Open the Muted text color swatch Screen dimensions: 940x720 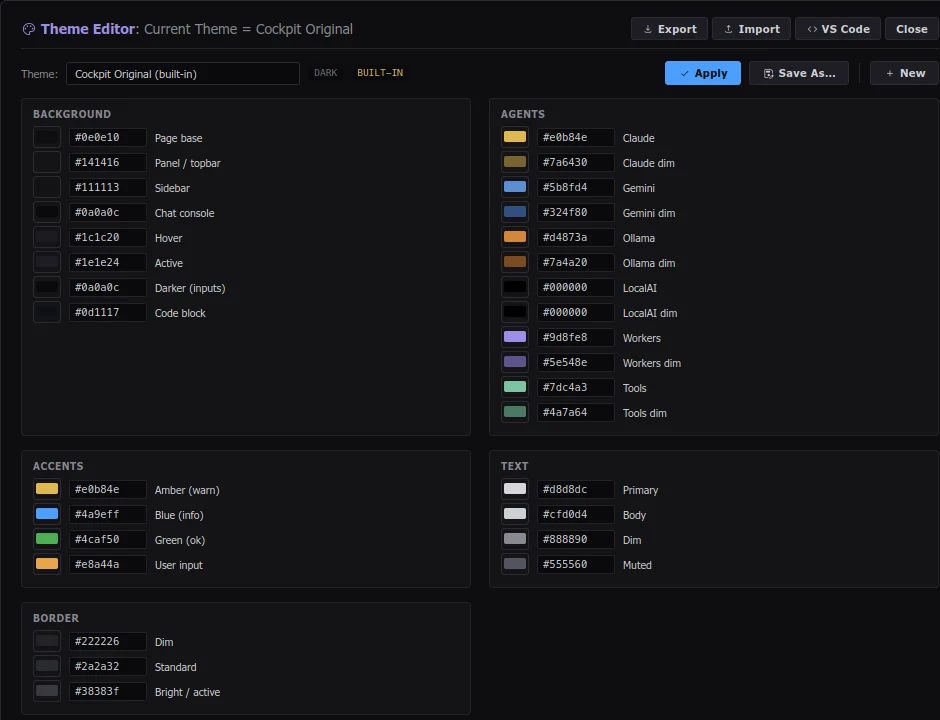515,564
